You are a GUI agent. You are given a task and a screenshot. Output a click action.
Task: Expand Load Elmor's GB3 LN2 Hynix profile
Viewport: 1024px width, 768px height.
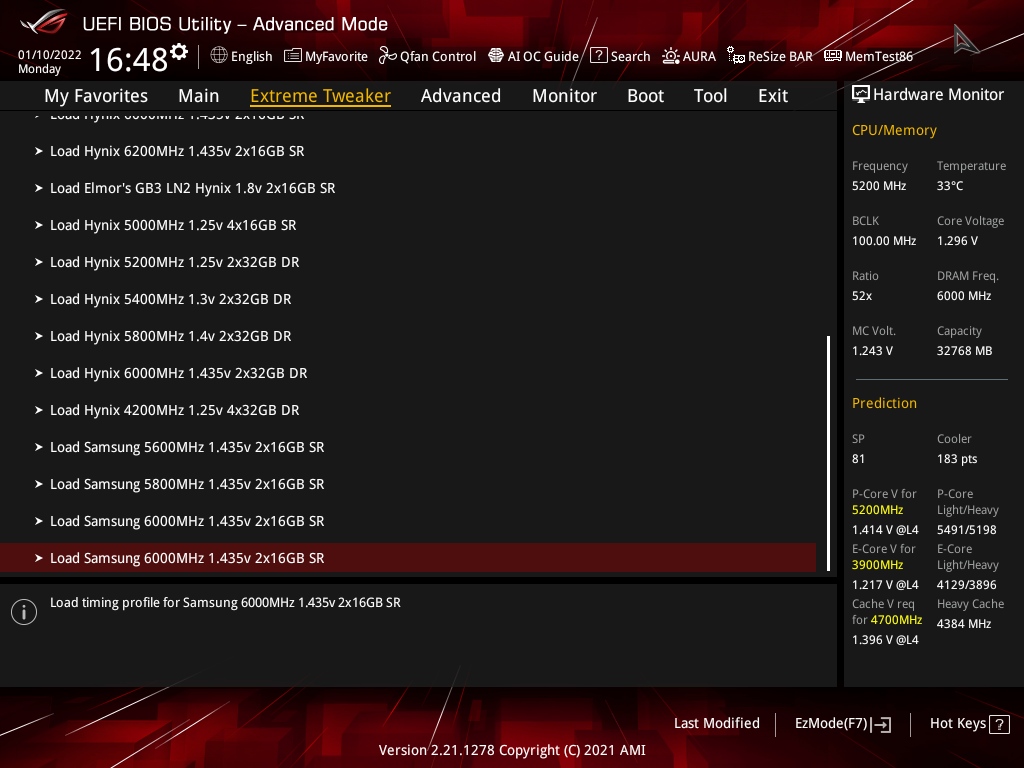coord(408,188)
